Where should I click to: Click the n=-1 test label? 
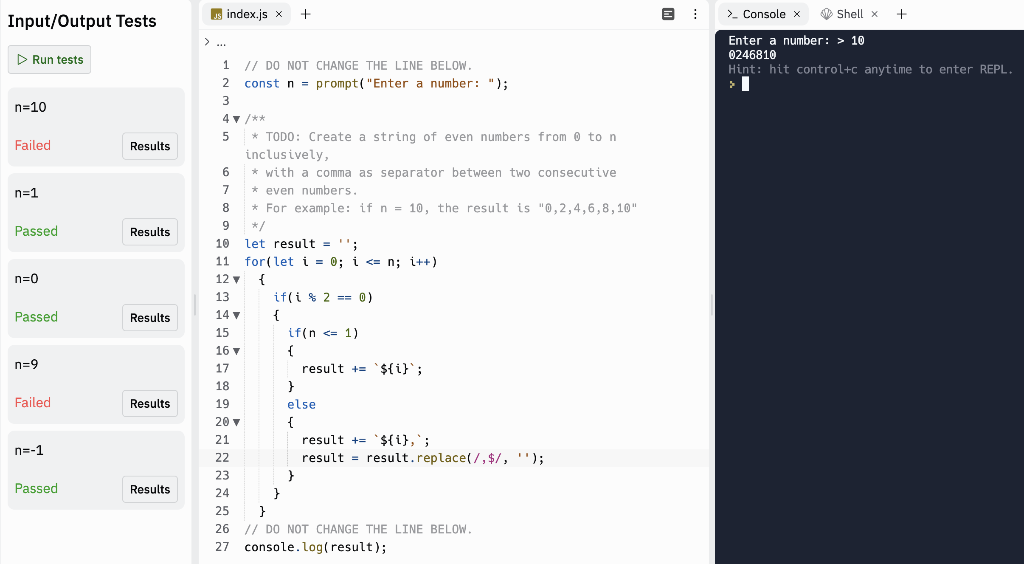[x=29, y=450]
